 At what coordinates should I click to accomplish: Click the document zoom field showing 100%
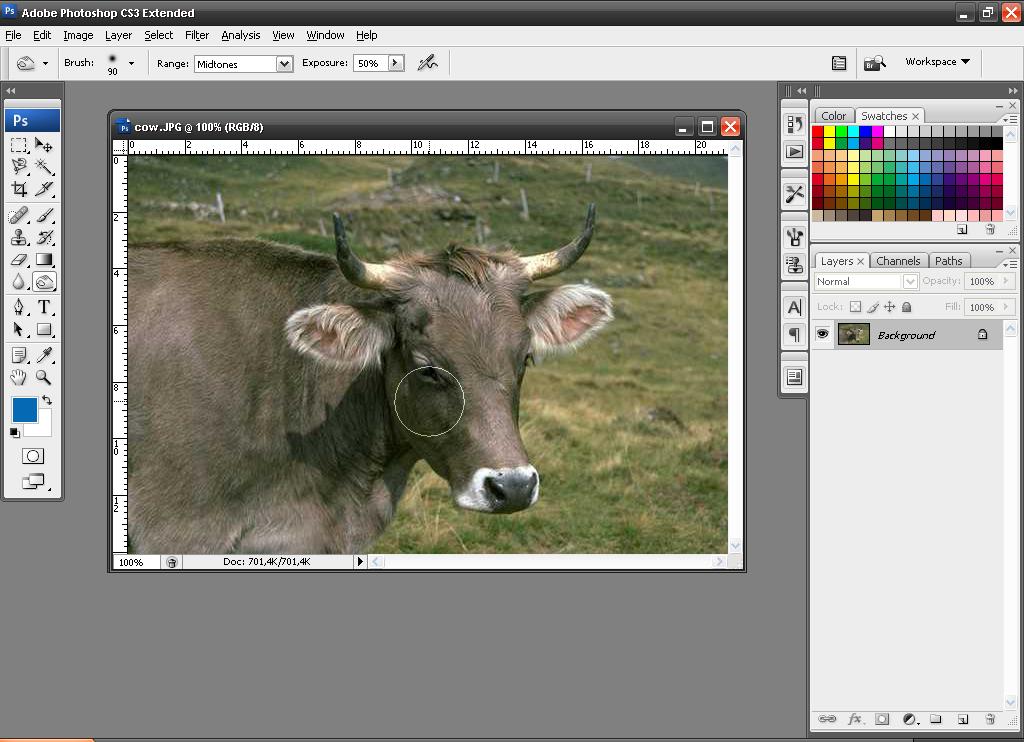(136, 562)
